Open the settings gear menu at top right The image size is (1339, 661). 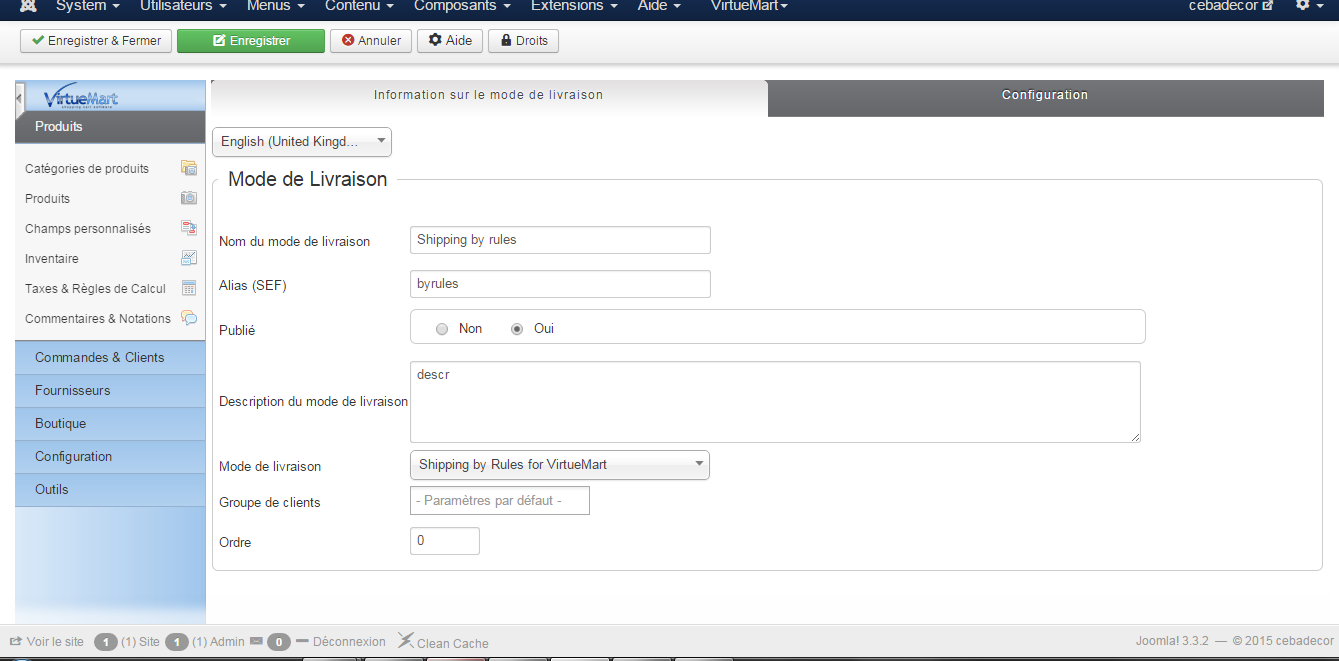point(1308,6)
